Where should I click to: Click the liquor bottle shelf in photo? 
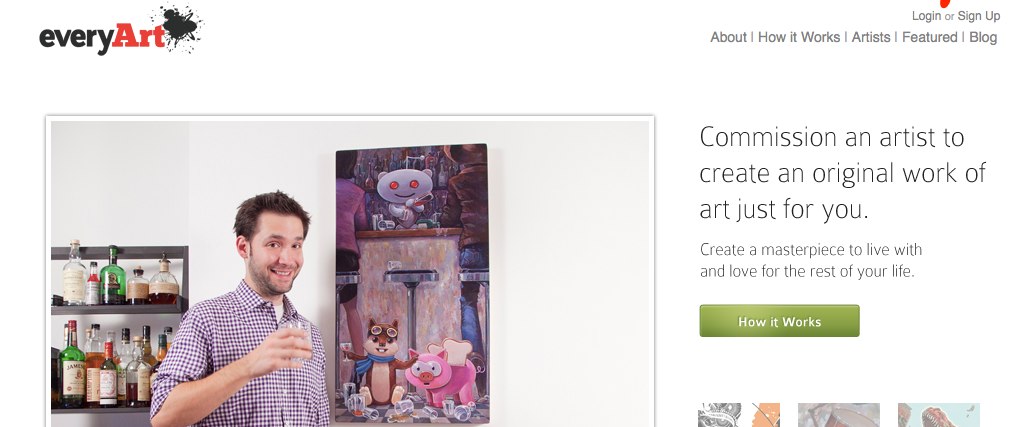click(120, 328)
